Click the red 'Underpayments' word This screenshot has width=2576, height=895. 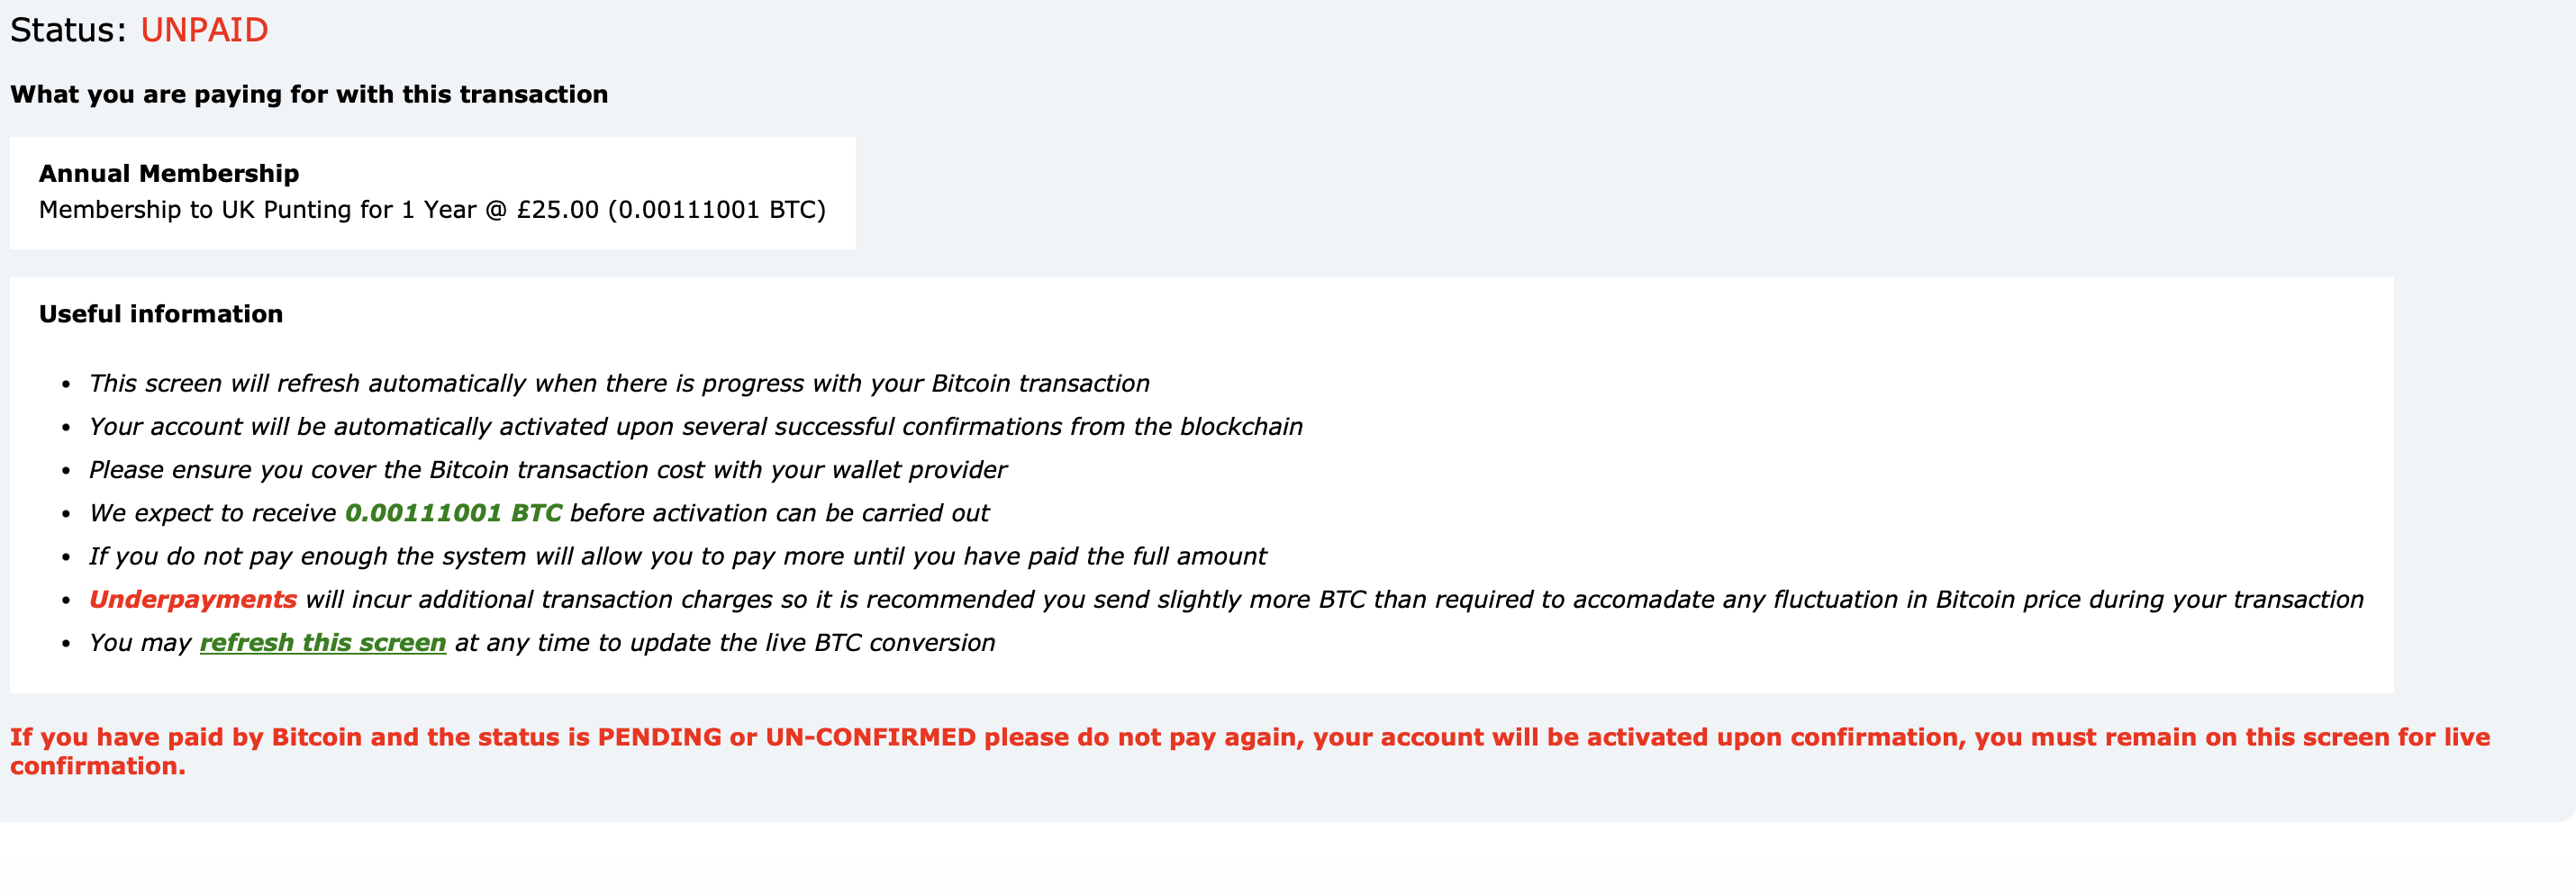click(193, 600)
